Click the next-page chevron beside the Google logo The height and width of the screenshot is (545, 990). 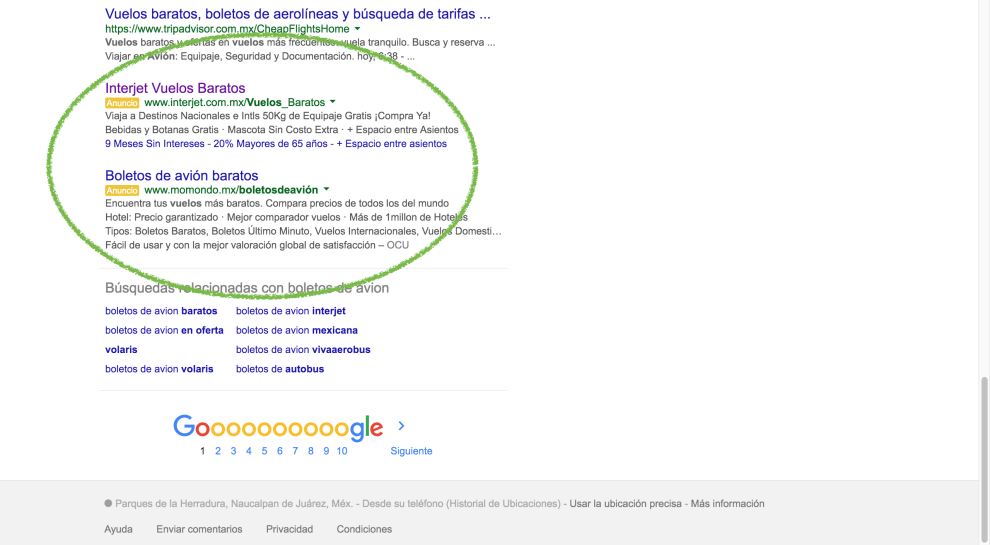[402, 426]
